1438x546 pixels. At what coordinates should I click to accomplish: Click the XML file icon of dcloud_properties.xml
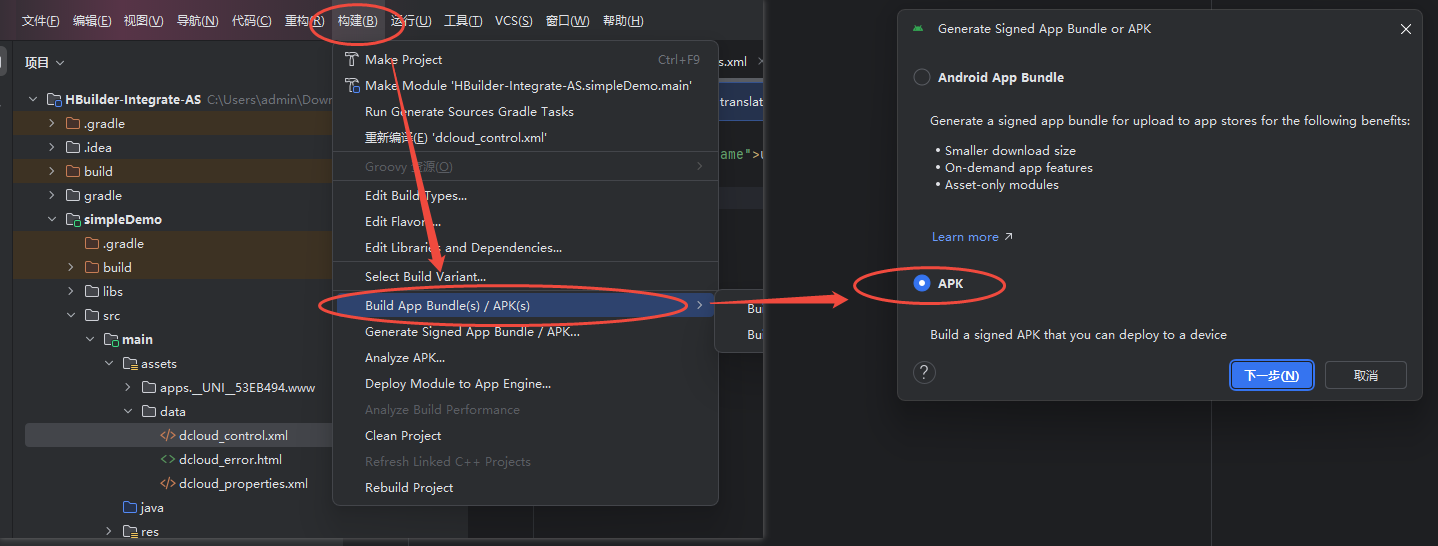pyautogui.click(x=168, y=483)
